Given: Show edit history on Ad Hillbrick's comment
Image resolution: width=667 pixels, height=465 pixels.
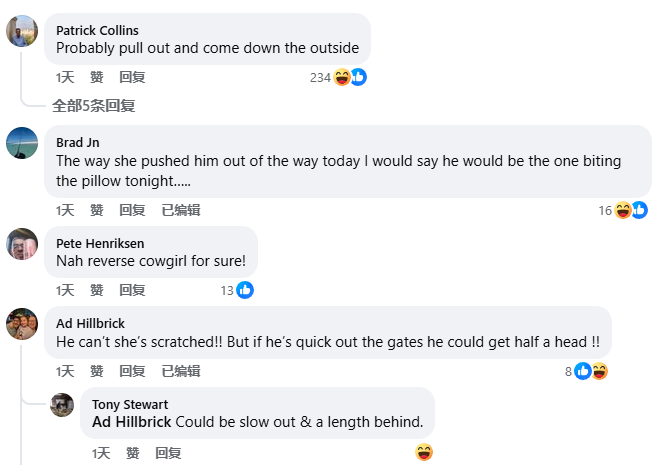Looking at the screenshot, I should click(180, 371).
